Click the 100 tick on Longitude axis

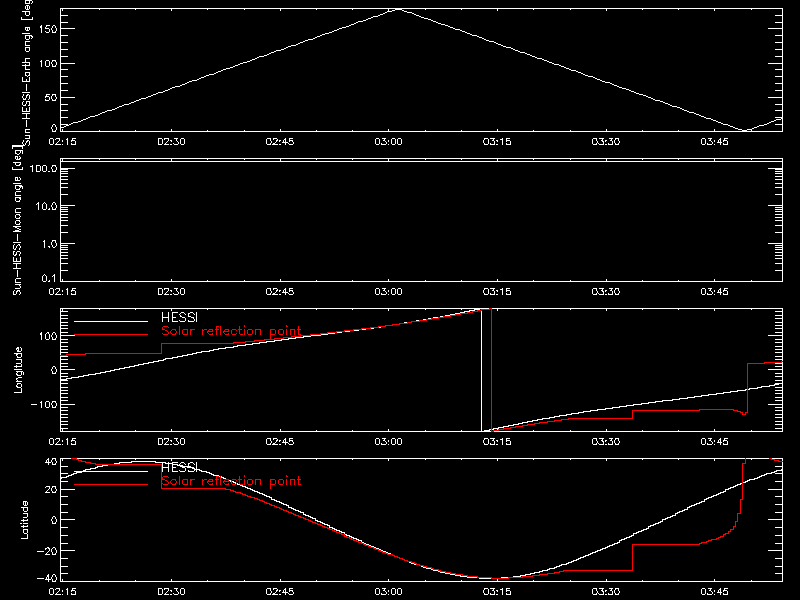click(x=47, y=336)
